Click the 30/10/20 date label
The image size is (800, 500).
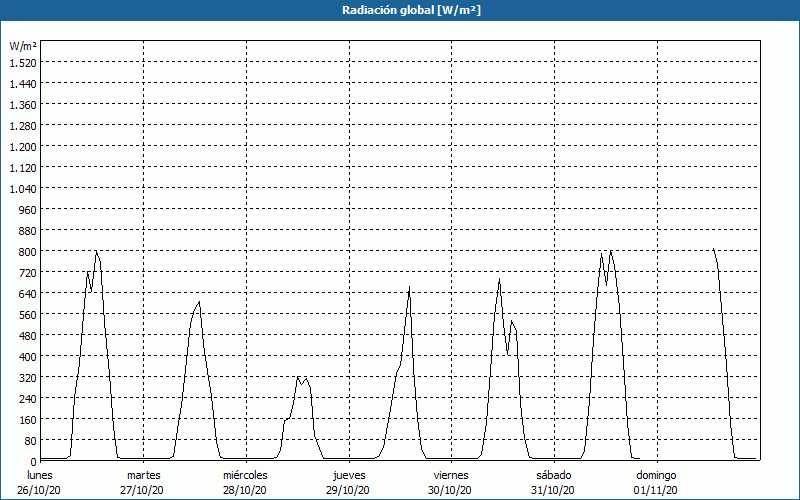coord(450,490)
